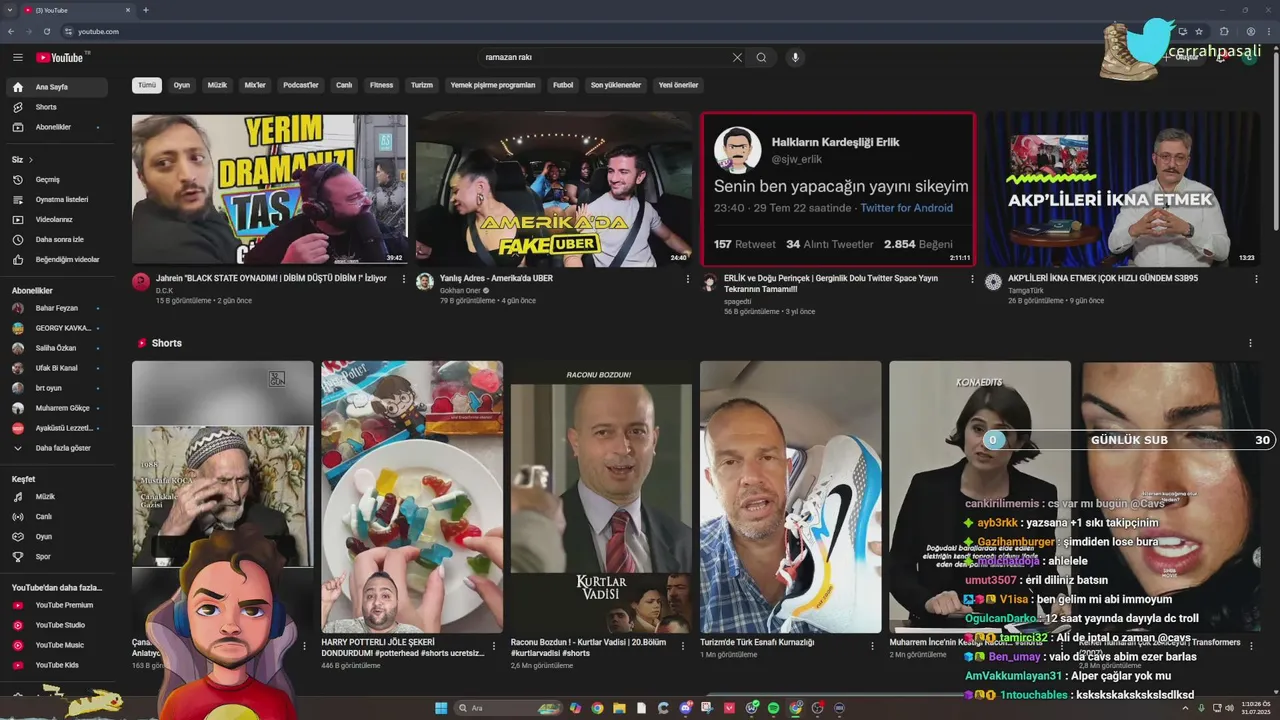Open browser tab search dropdown arrow
The width and height of the screenshot is (1280, 720).
[x=10, y=10]
